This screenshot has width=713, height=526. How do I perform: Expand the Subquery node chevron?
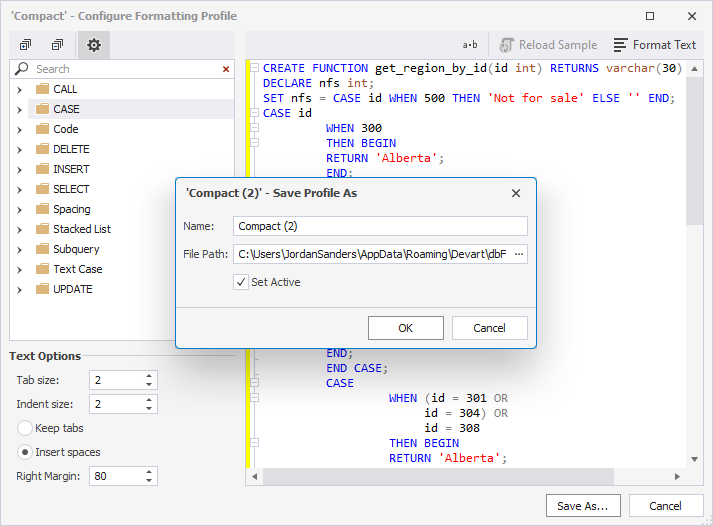pyautogui.click(x=19, y=250)
